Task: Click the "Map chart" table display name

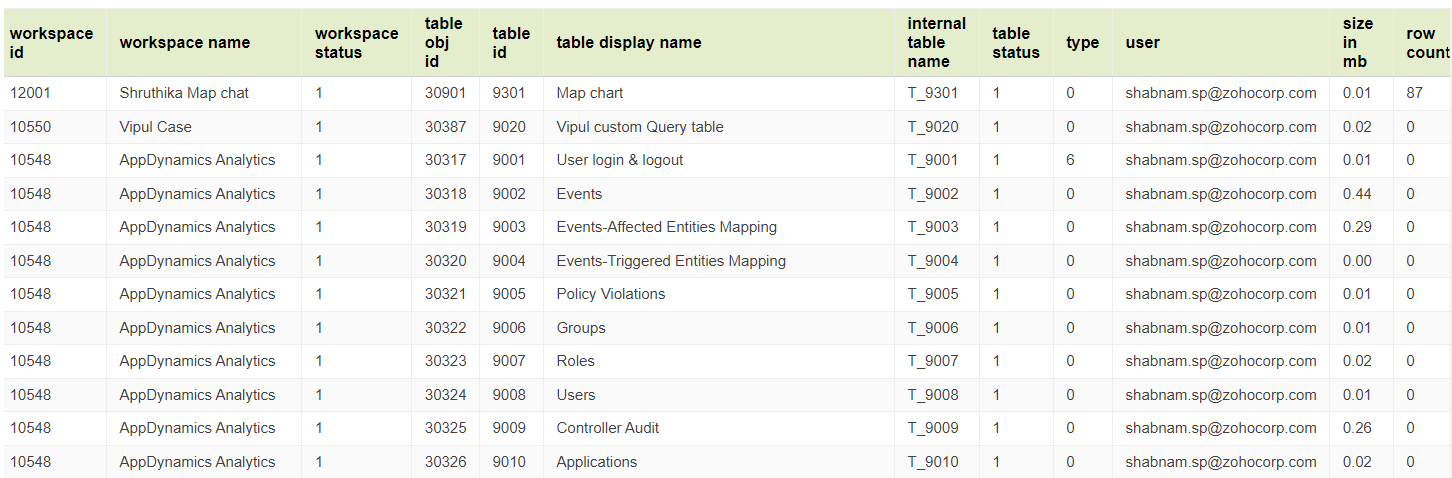Action: click(x=589, y=93)
